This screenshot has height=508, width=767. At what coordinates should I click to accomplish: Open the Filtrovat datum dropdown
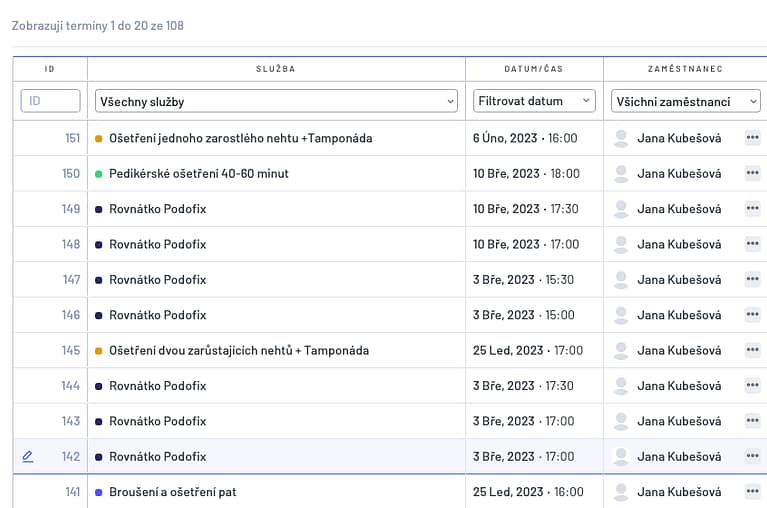click(x=534, y=101)
